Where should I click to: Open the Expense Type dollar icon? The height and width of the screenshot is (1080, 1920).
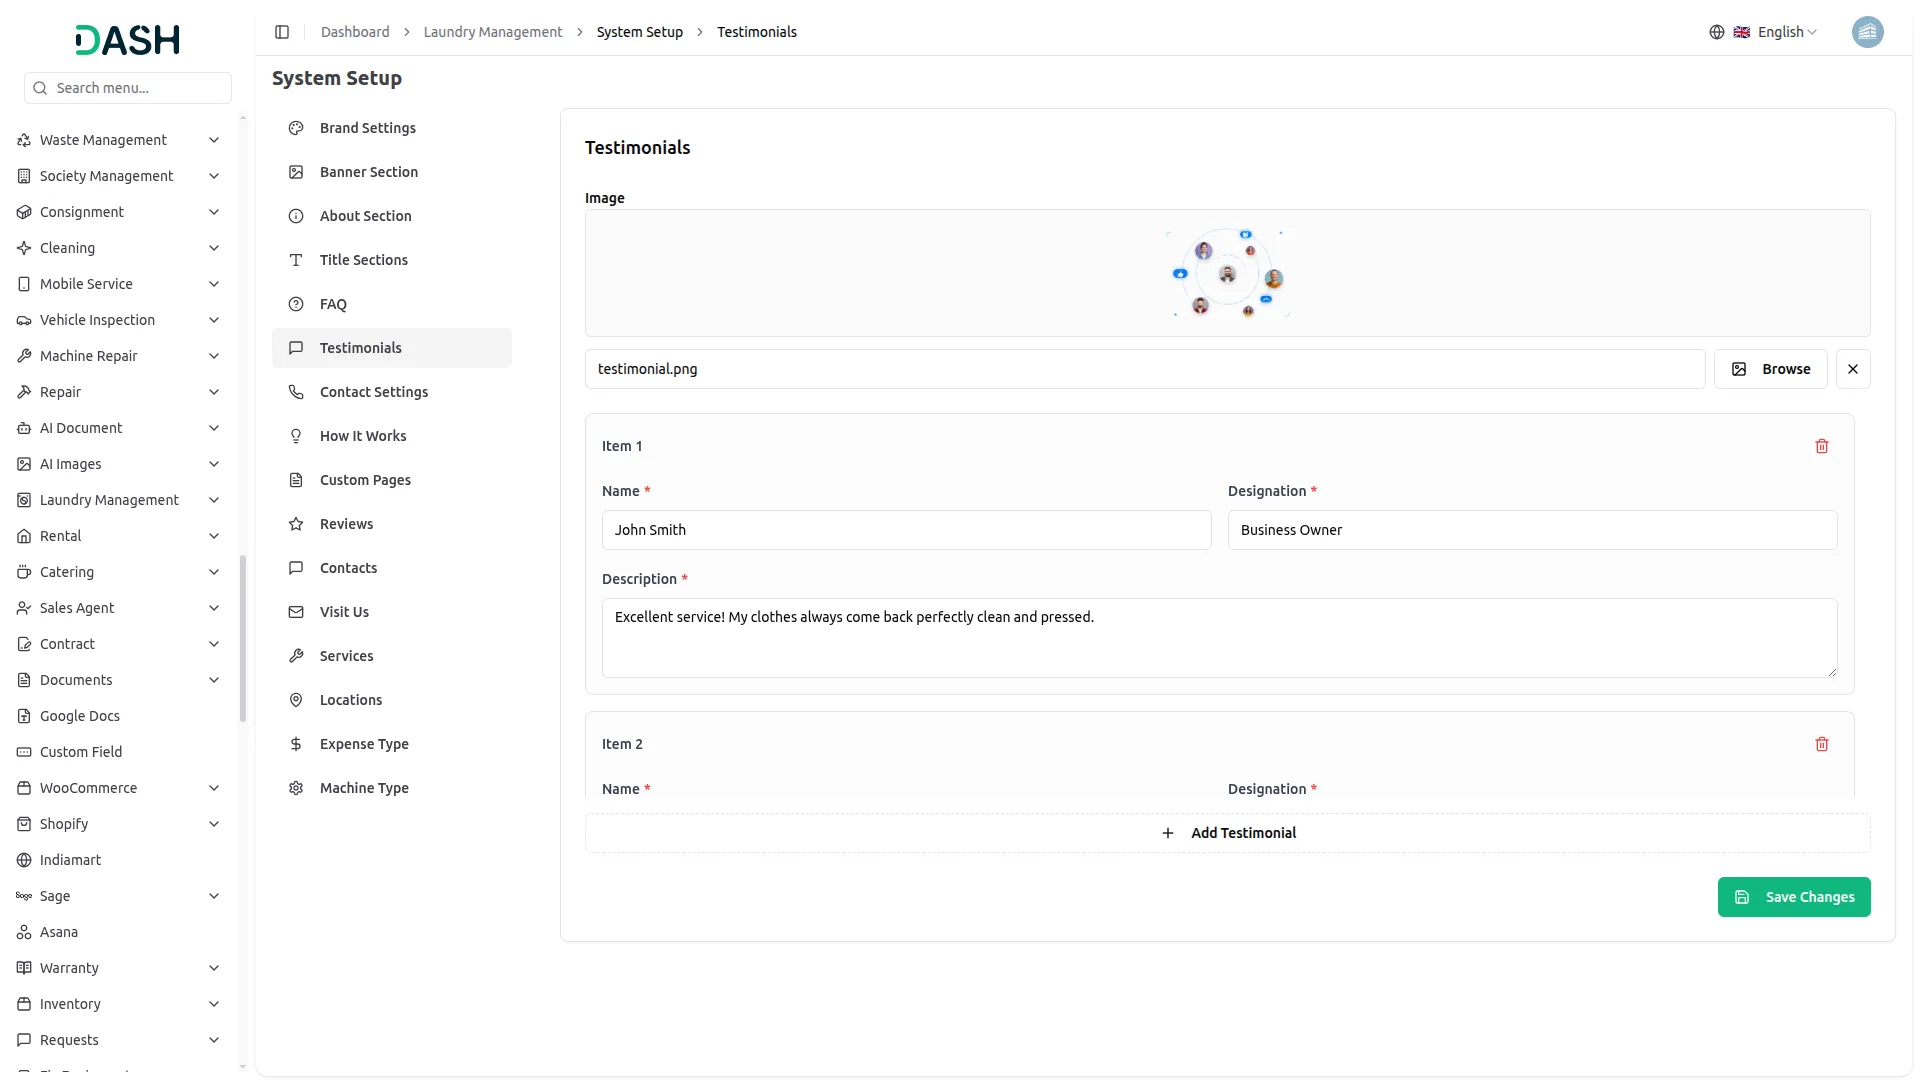pos(295,743)
